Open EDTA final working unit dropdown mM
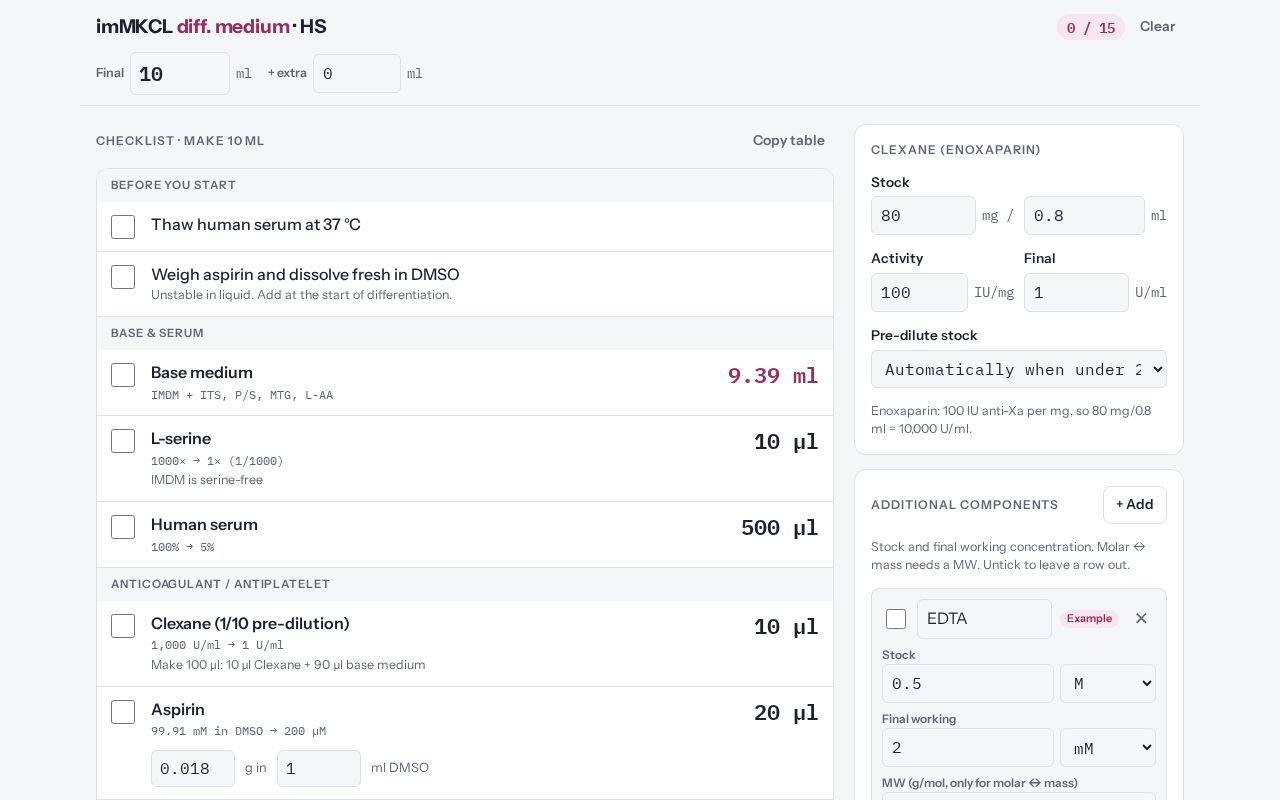This screenshot has width=1280, height=800. click(x=1108, y=748)
